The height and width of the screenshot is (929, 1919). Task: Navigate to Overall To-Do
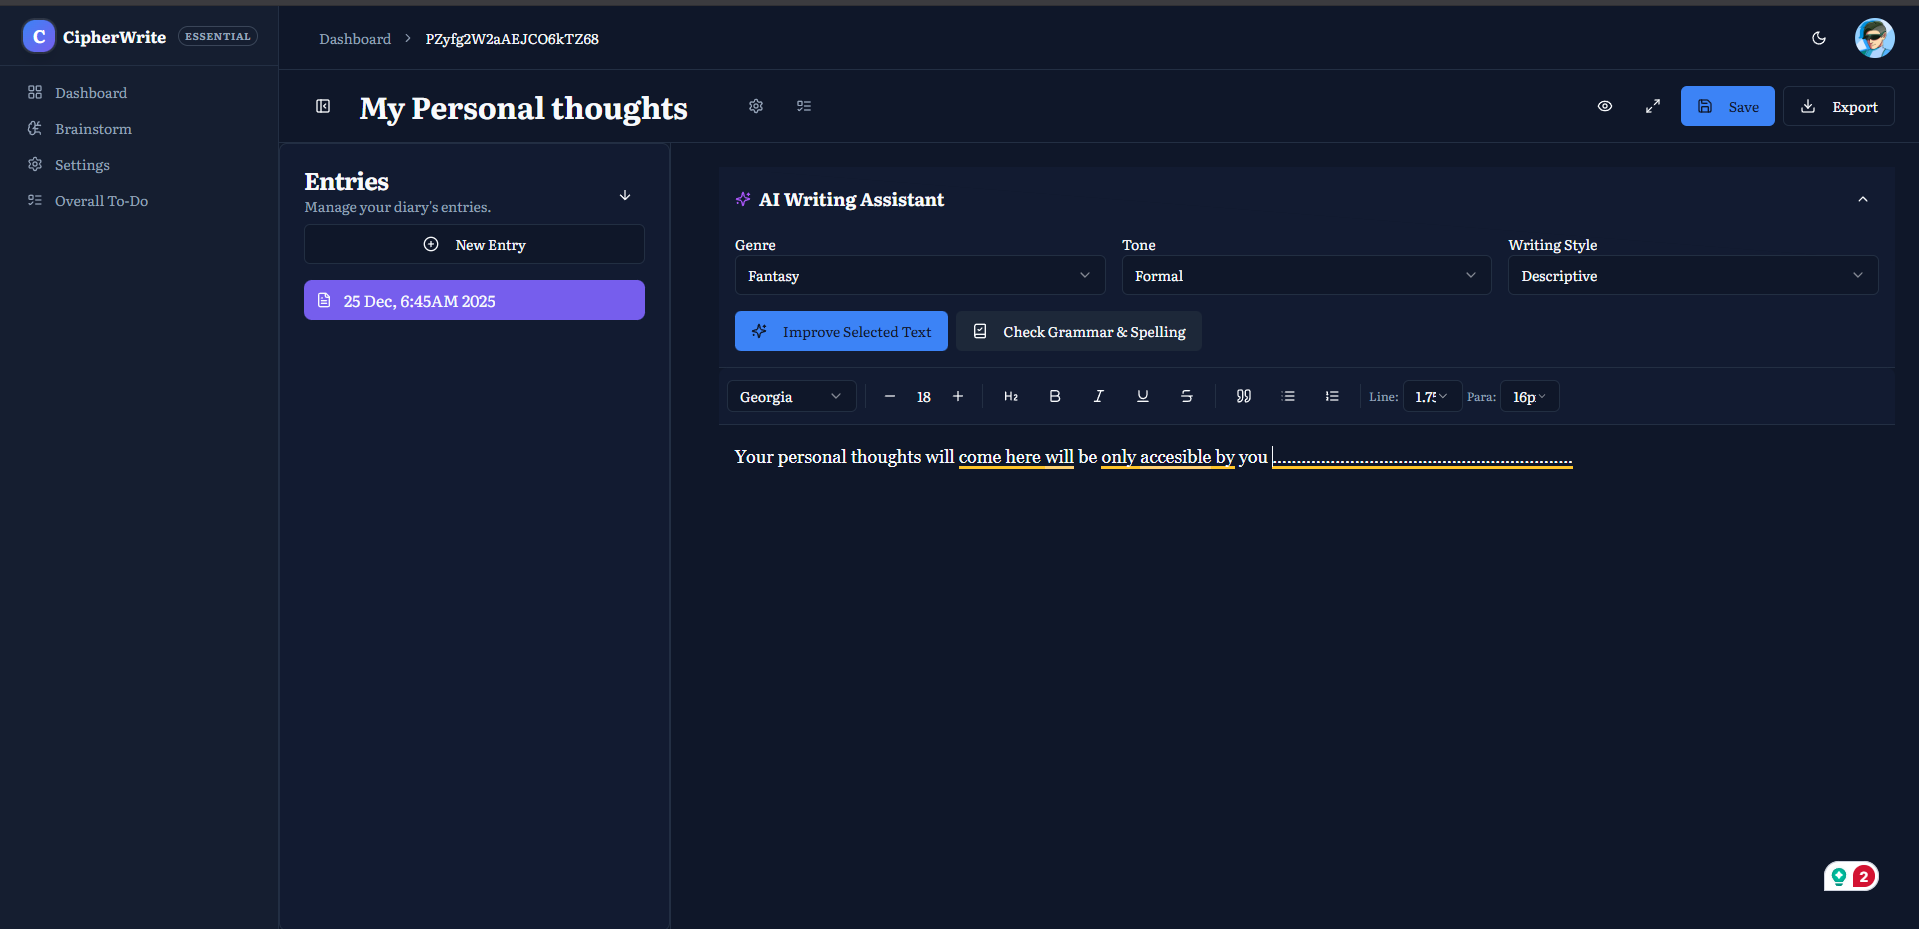100,201
